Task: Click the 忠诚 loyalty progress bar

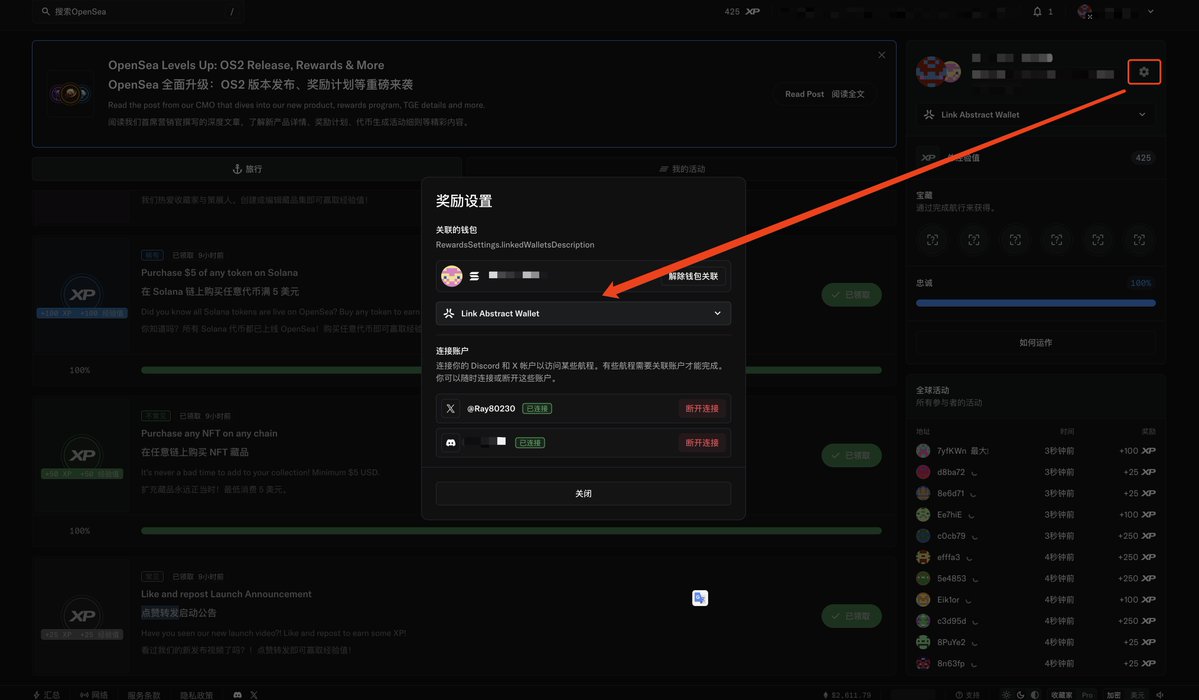Action: coord(1036,303)
